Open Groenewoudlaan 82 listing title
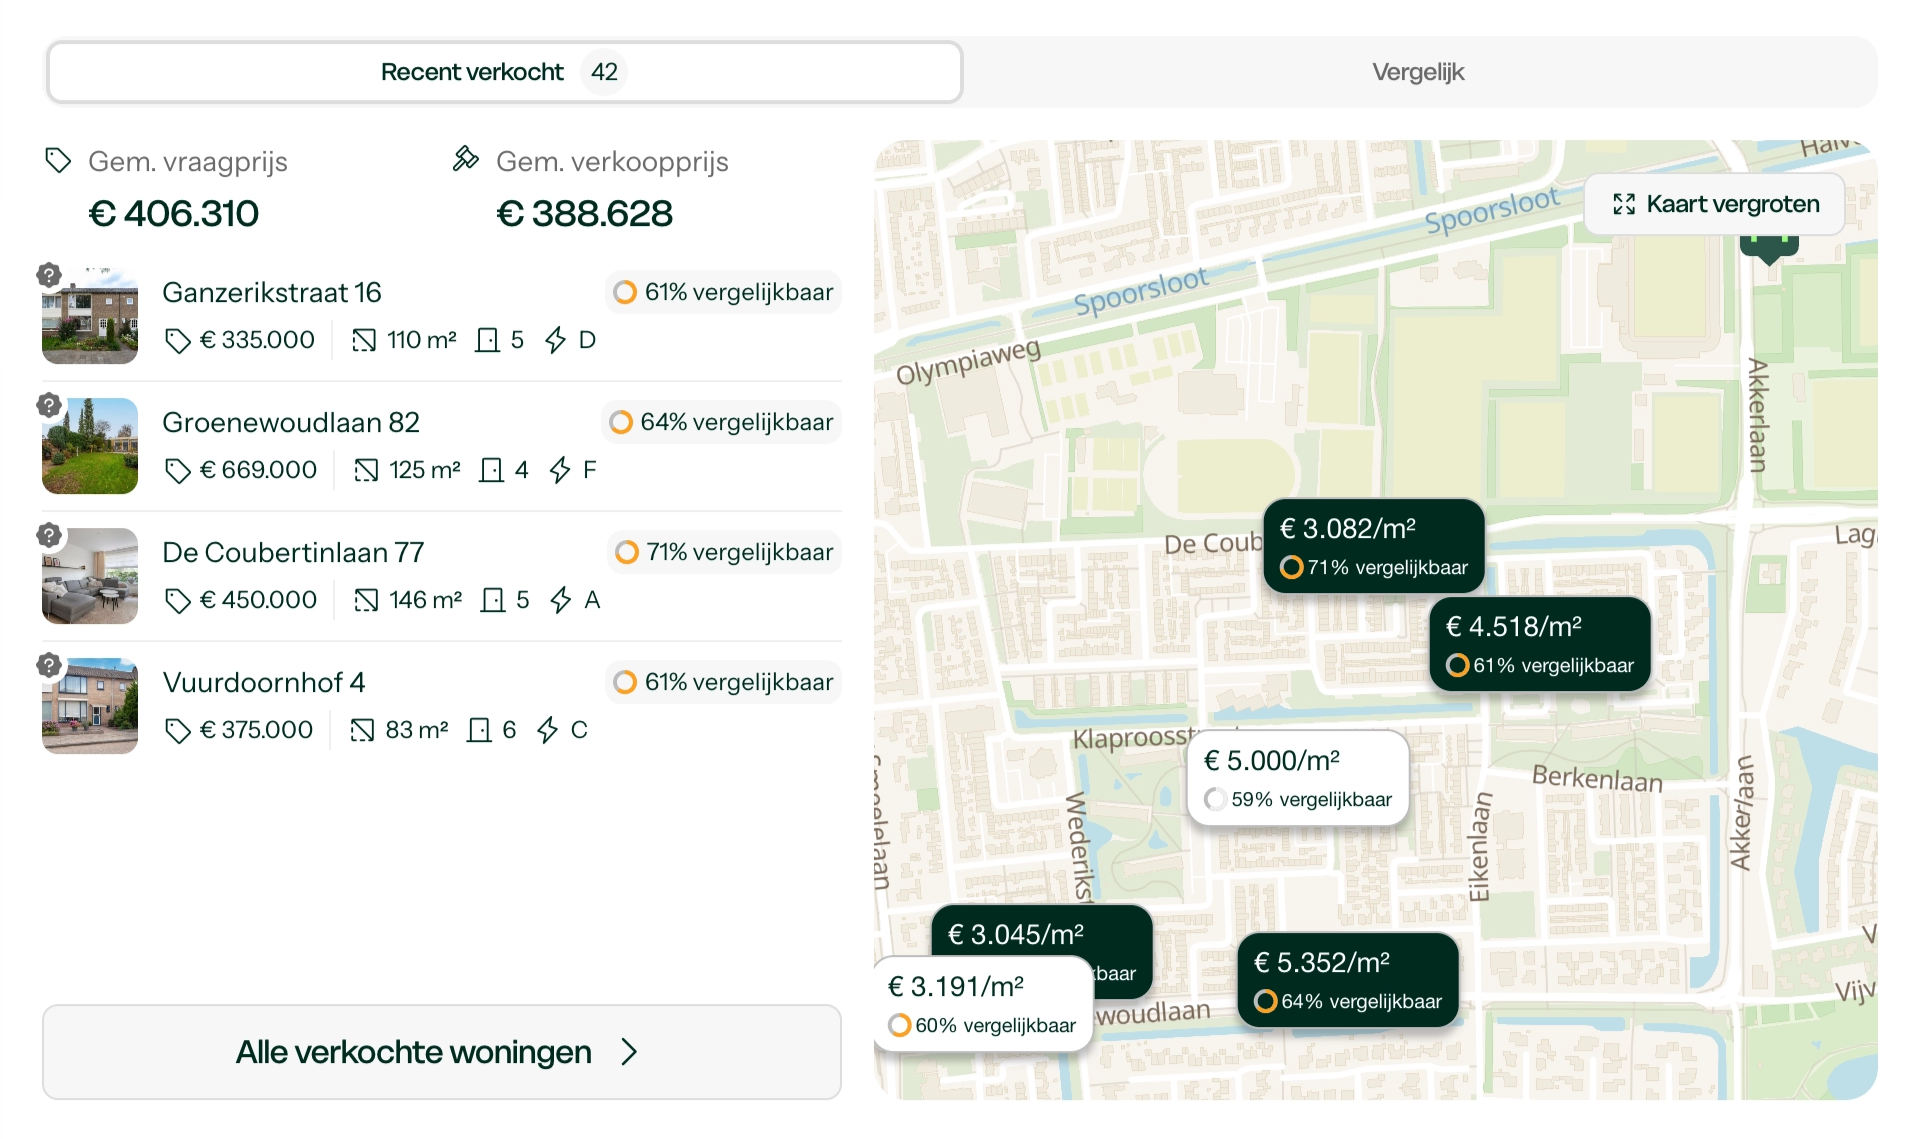This screenshot has height=1139, width=1912. click(291, 422)
